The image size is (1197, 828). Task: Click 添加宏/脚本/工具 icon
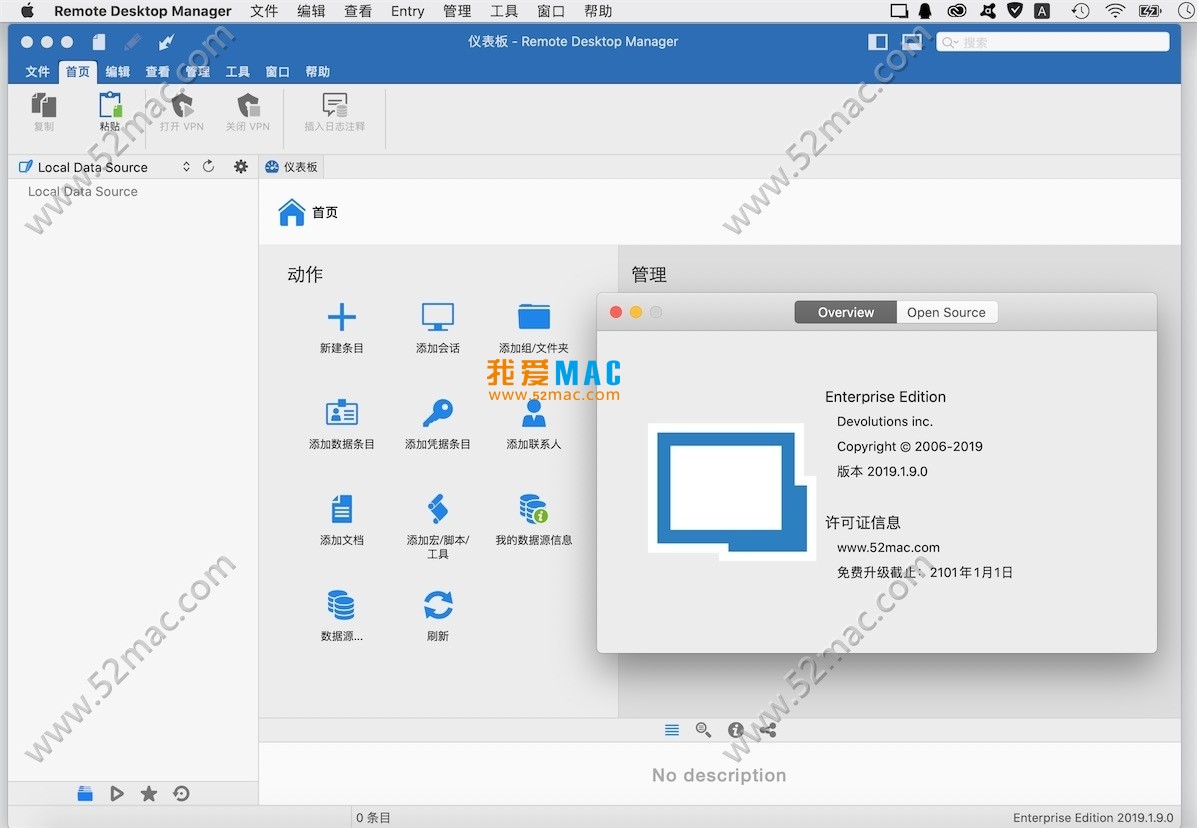pyautogui.click(x=438, y=509)
